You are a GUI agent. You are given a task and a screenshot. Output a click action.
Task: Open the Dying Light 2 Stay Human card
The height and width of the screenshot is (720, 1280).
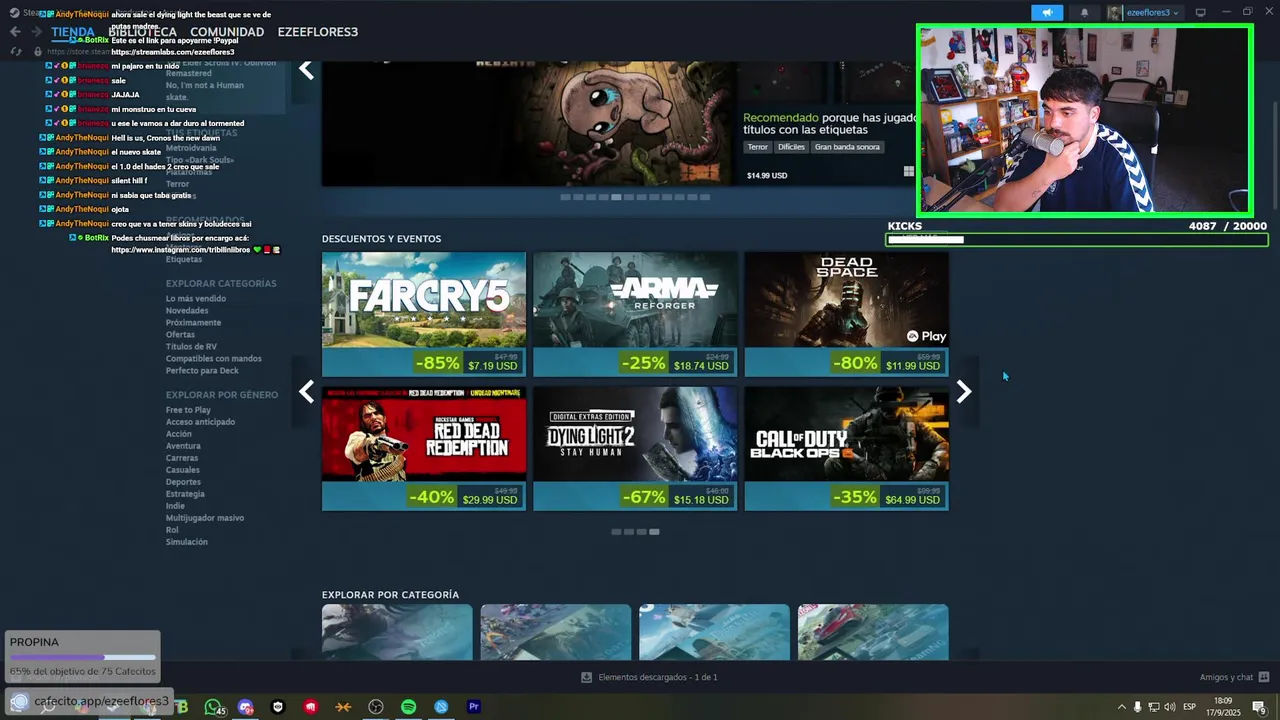tap(635, 448)
